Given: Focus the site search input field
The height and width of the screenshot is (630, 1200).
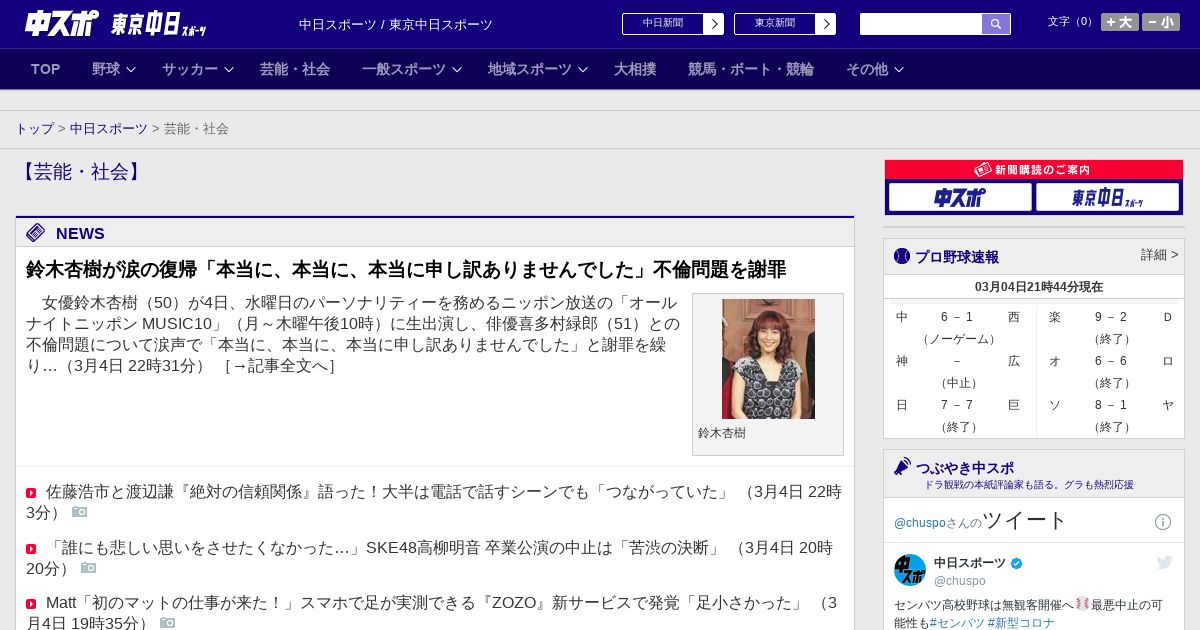Looking at the screenshot, I should pos(921,24).
